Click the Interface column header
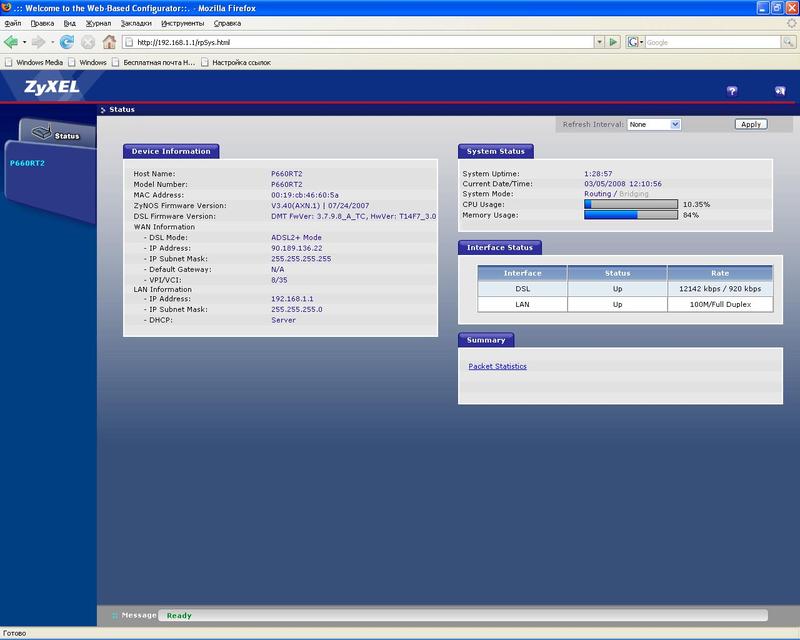Screen dimensions: 800x640 522,273
